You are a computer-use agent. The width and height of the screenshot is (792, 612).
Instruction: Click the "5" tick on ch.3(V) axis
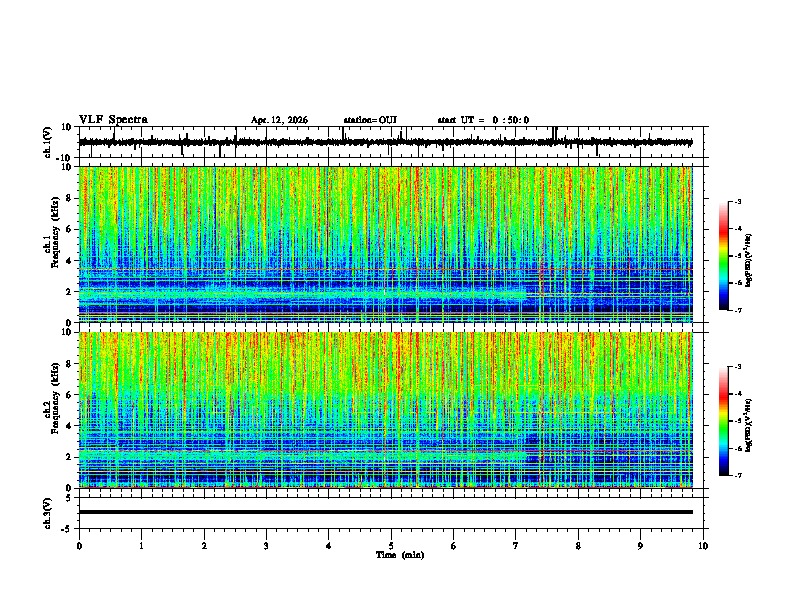[69, 497]
